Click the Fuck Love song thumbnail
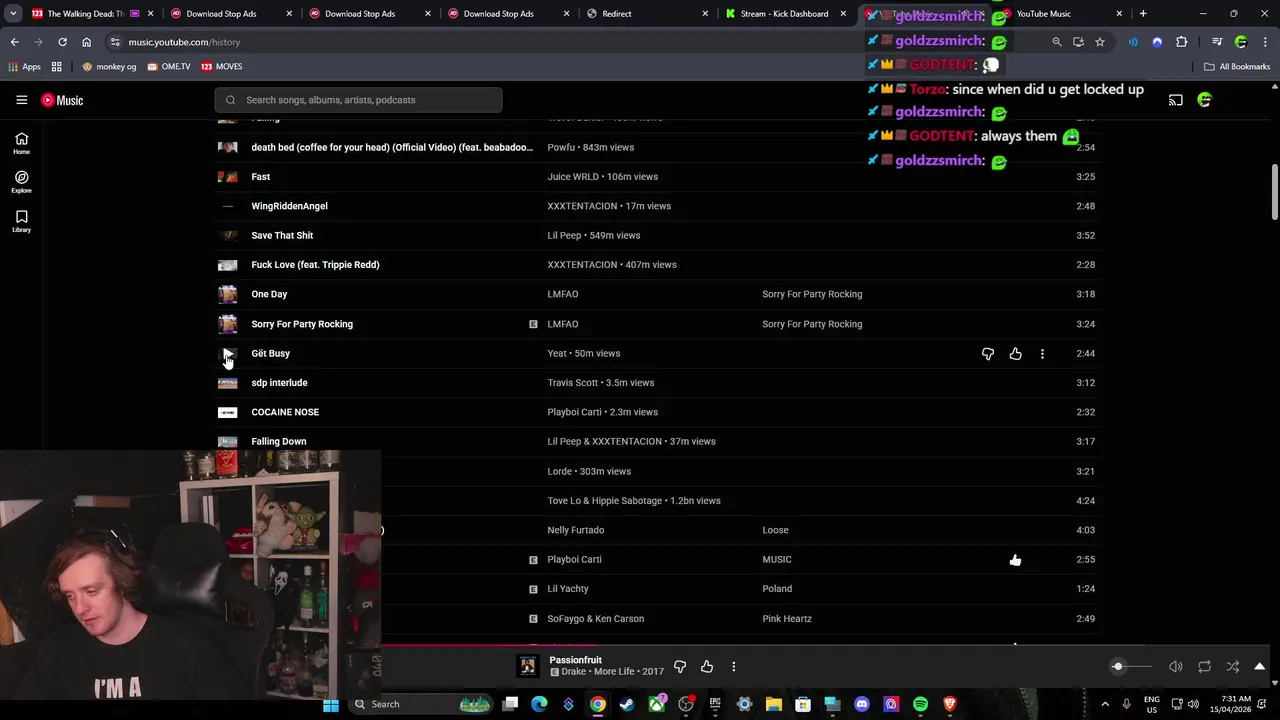Image resolution: width=1280 pixels, height=720 pixels. click(228, 265)
